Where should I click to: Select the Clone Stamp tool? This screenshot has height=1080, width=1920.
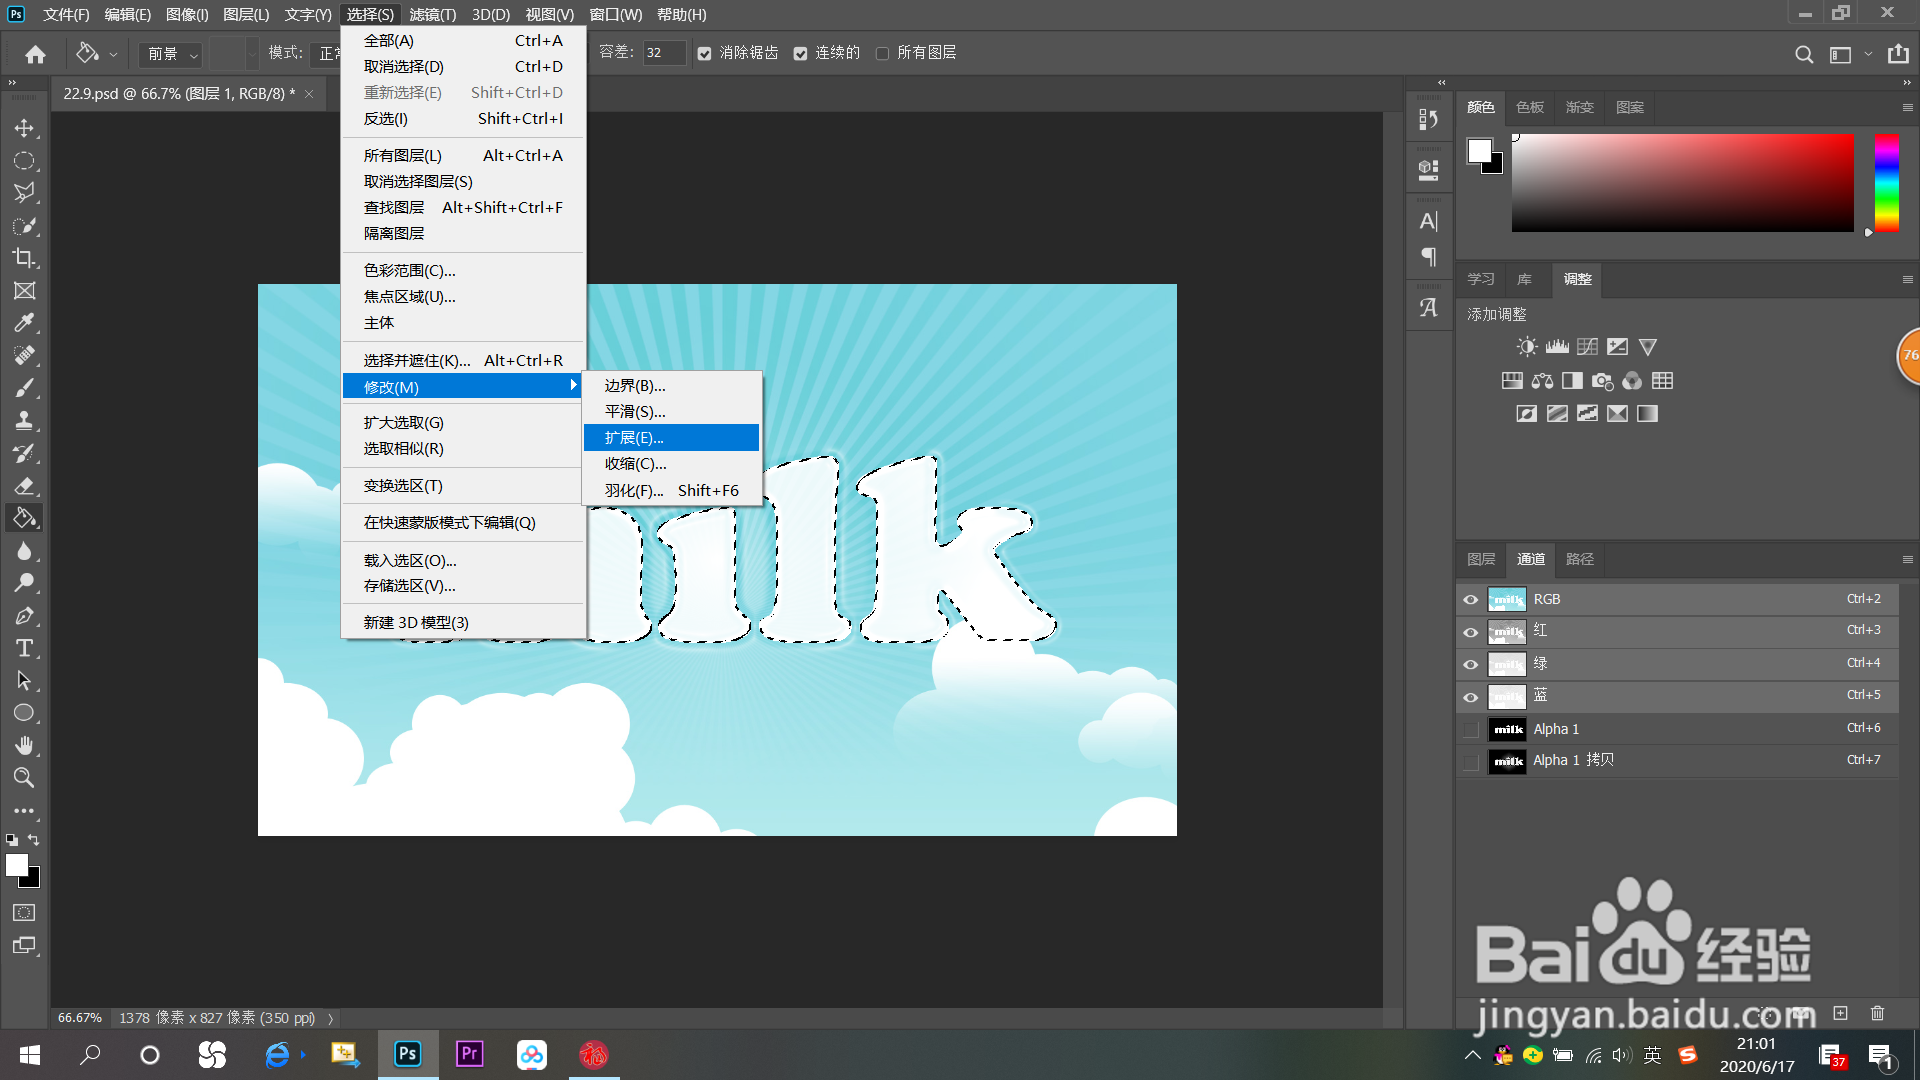pos(24,420)
